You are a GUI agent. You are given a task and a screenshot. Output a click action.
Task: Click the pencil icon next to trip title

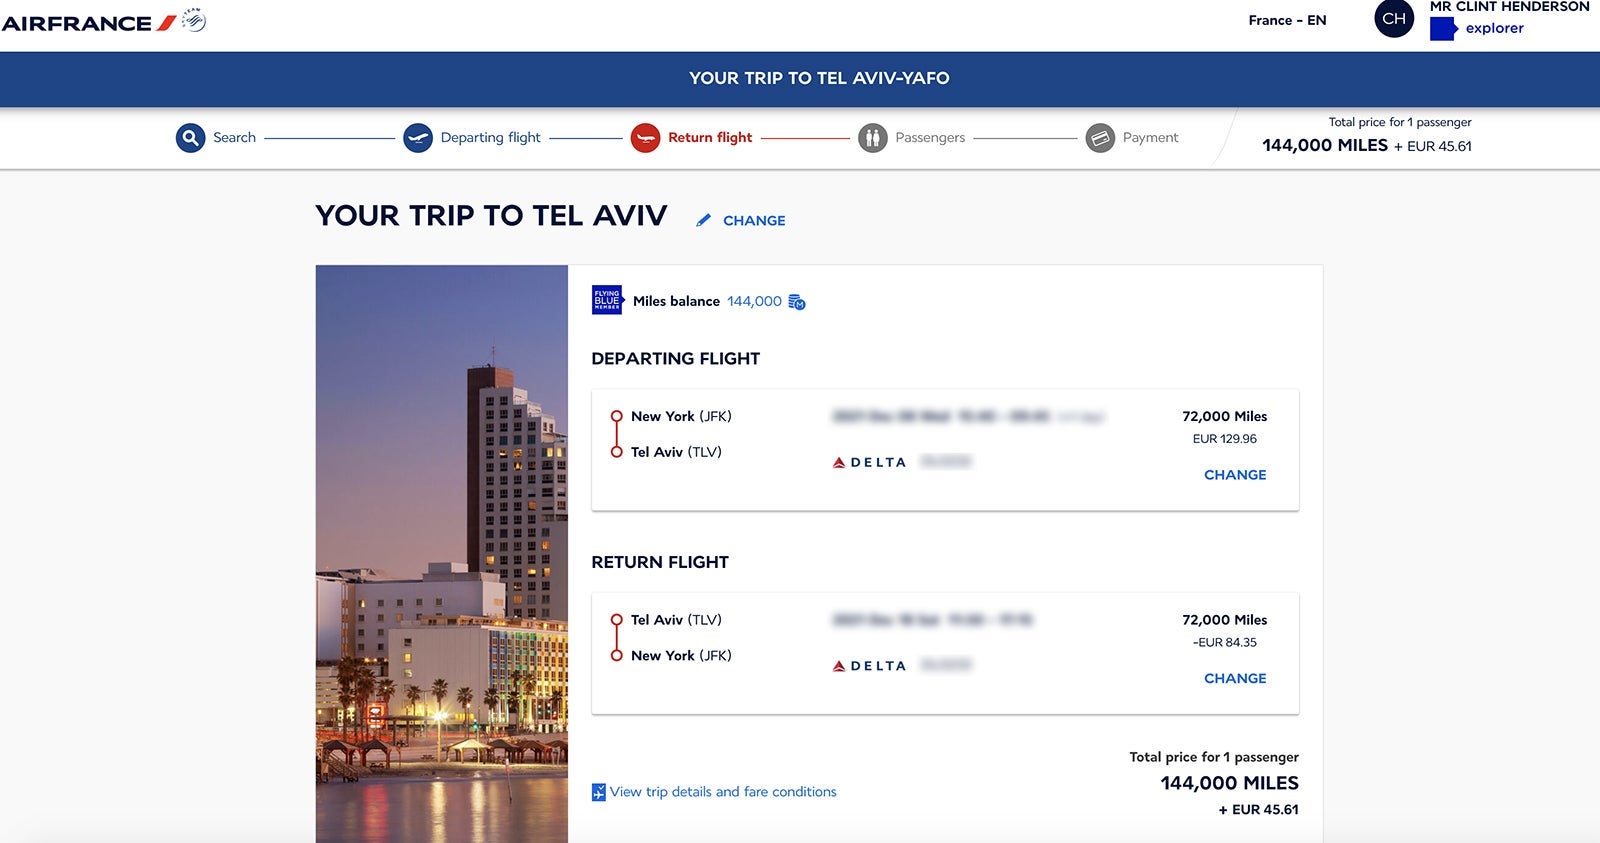pos(704,220)
